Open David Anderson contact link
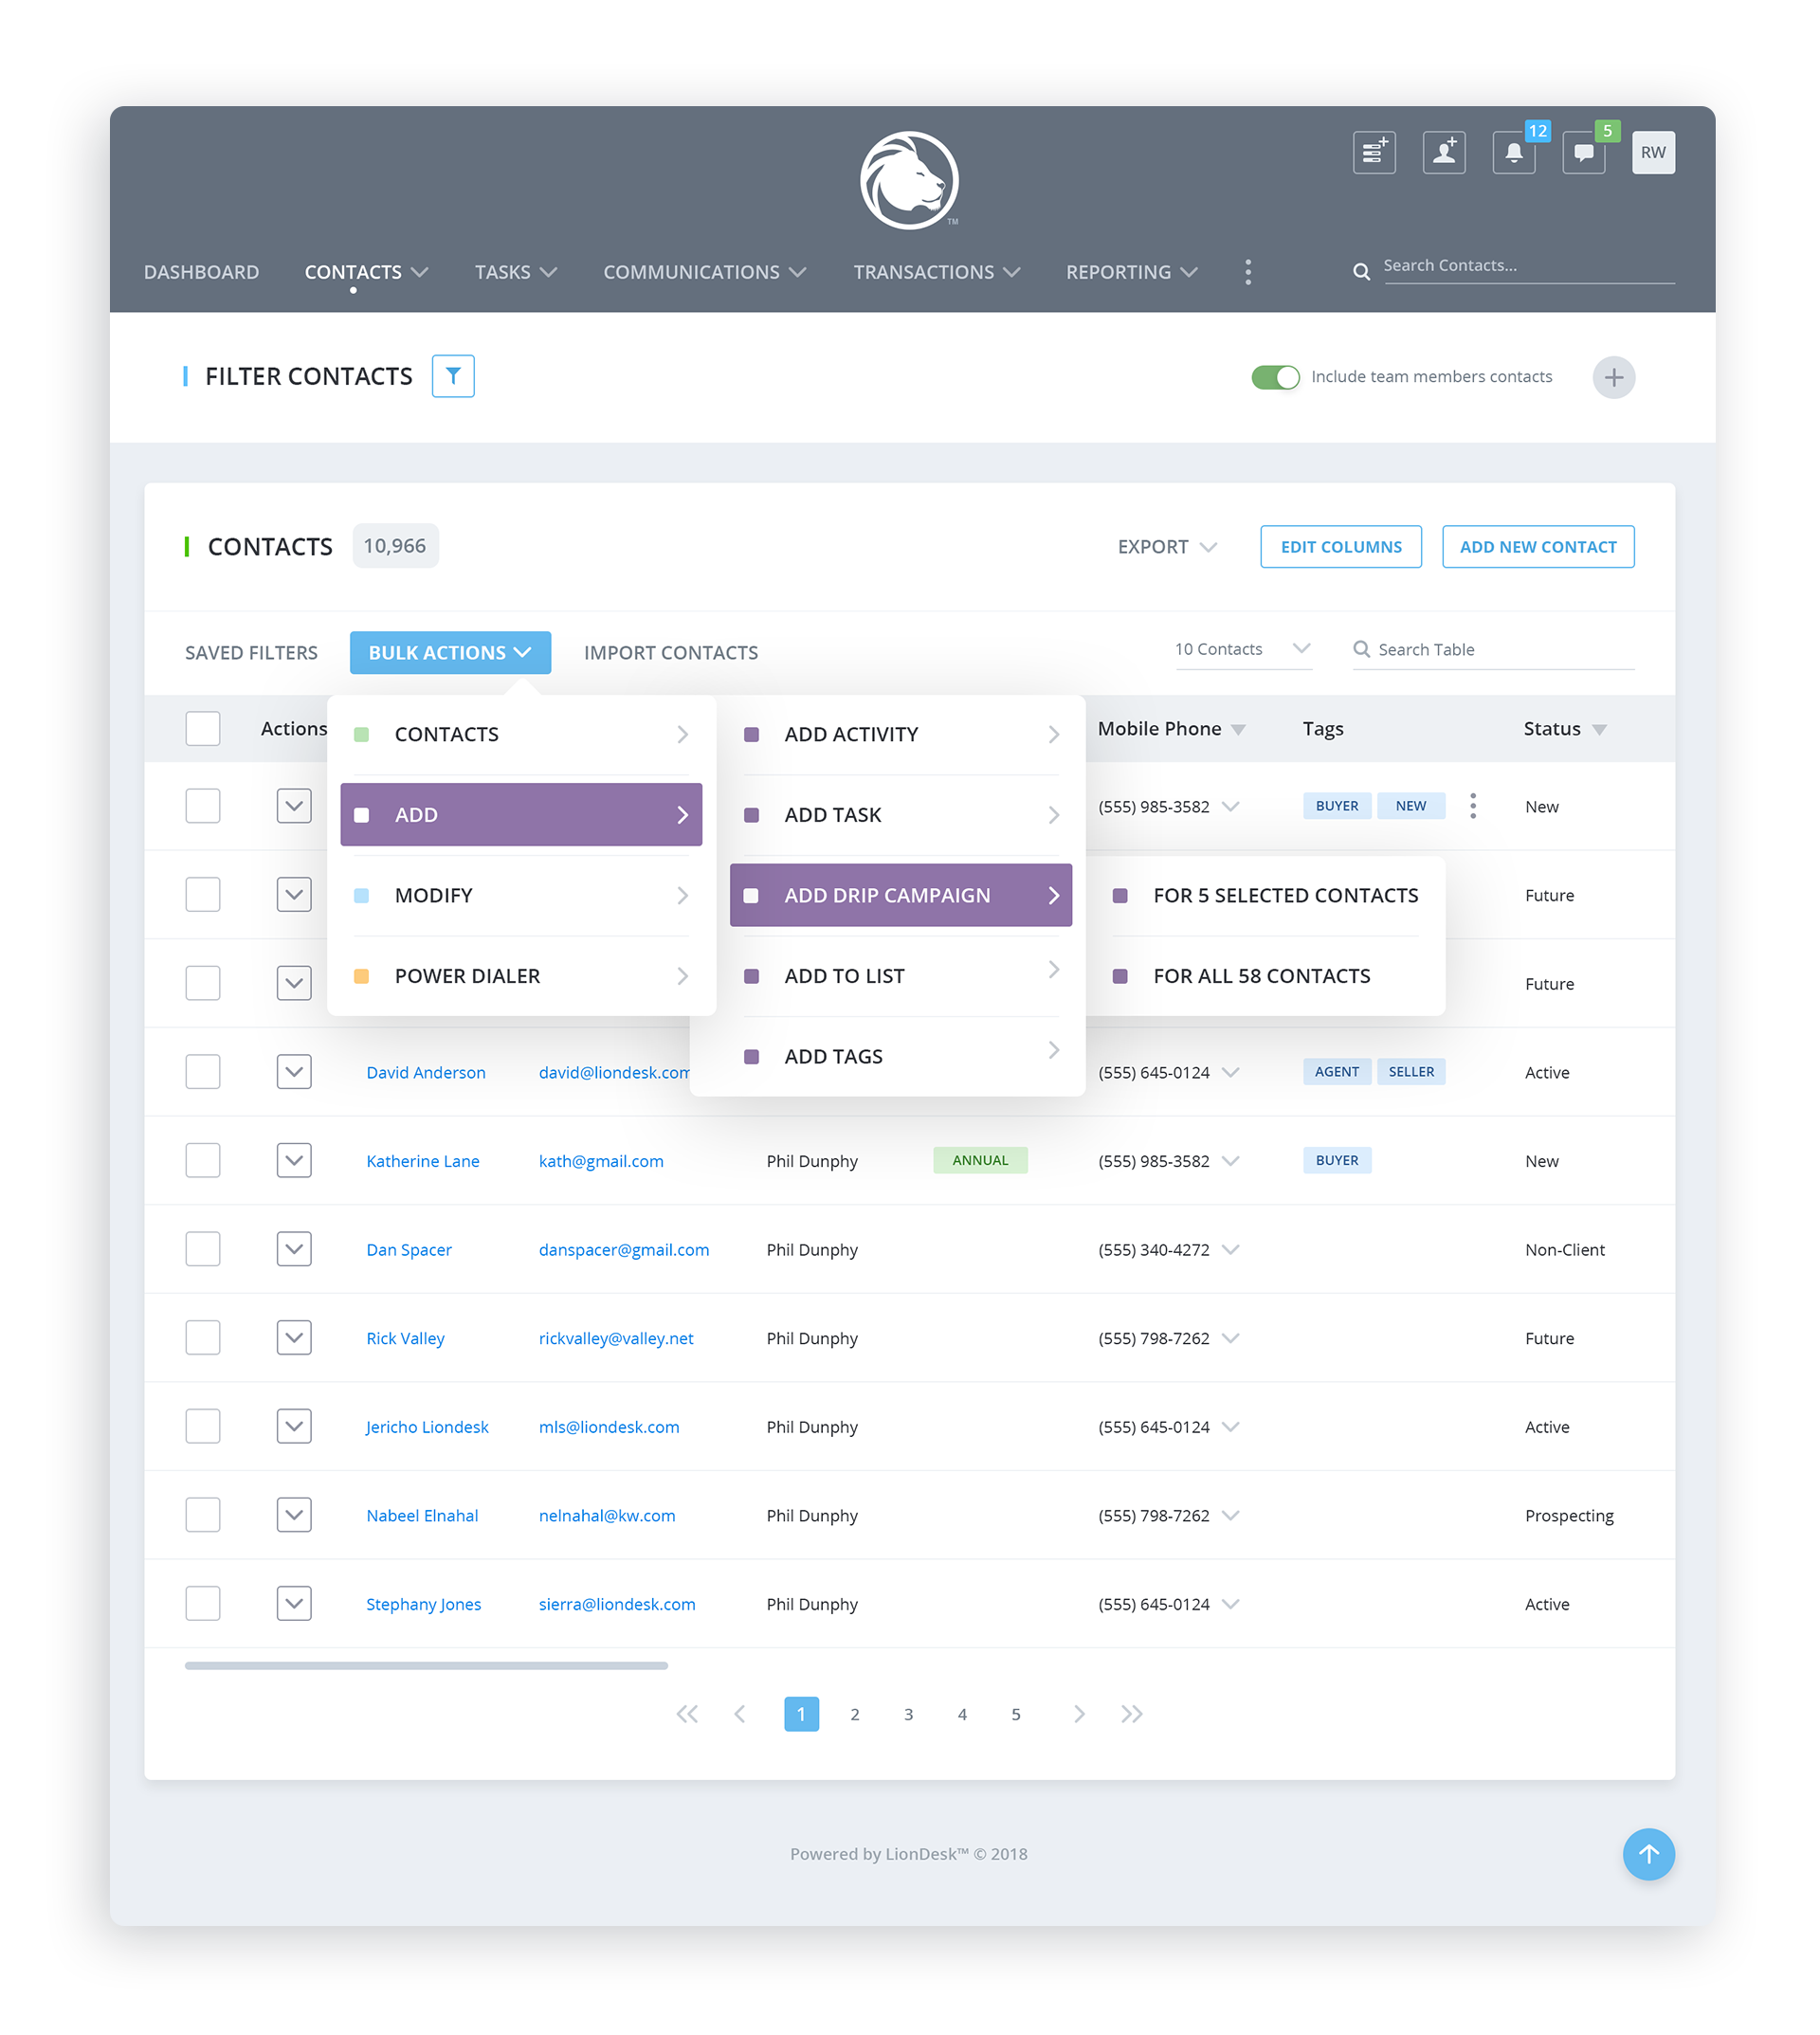Image resolution: width=1820 pixels, height=2035 pixels. tap(426, 1072)
